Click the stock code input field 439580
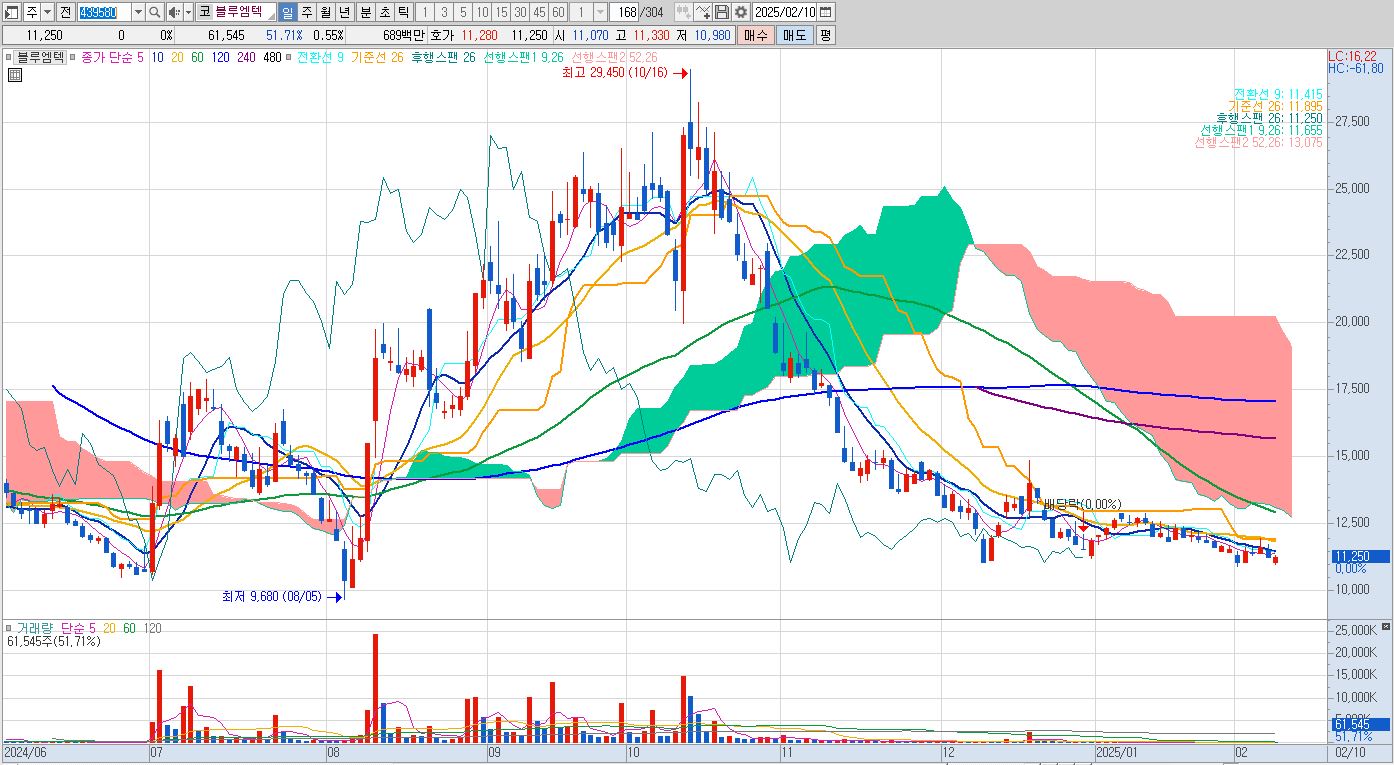 [x=103, y=12]
